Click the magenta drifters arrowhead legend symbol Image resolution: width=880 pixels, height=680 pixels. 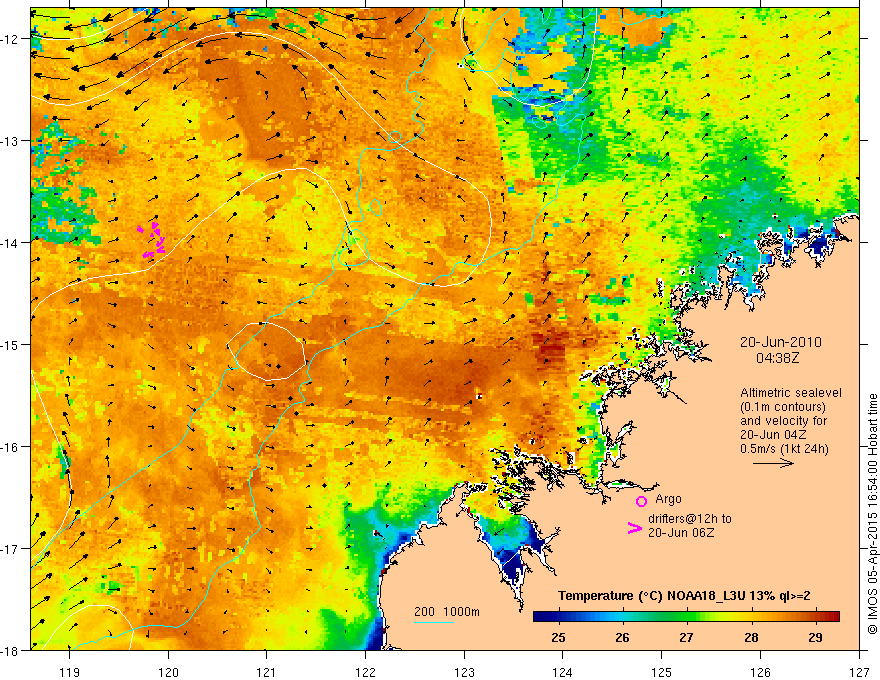[634, 528]
